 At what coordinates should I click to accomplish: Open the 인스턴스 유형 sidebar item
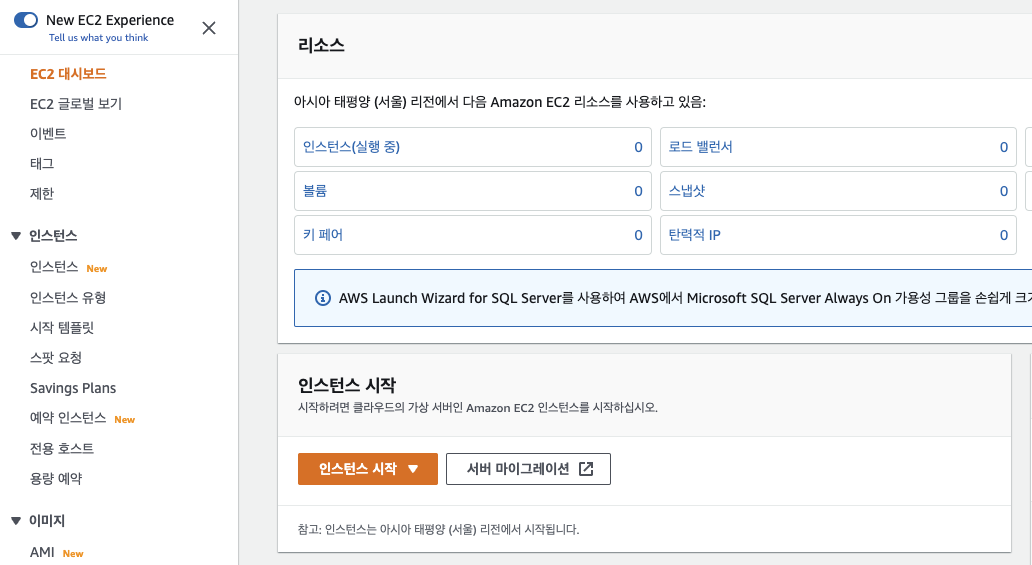point(68,298)
